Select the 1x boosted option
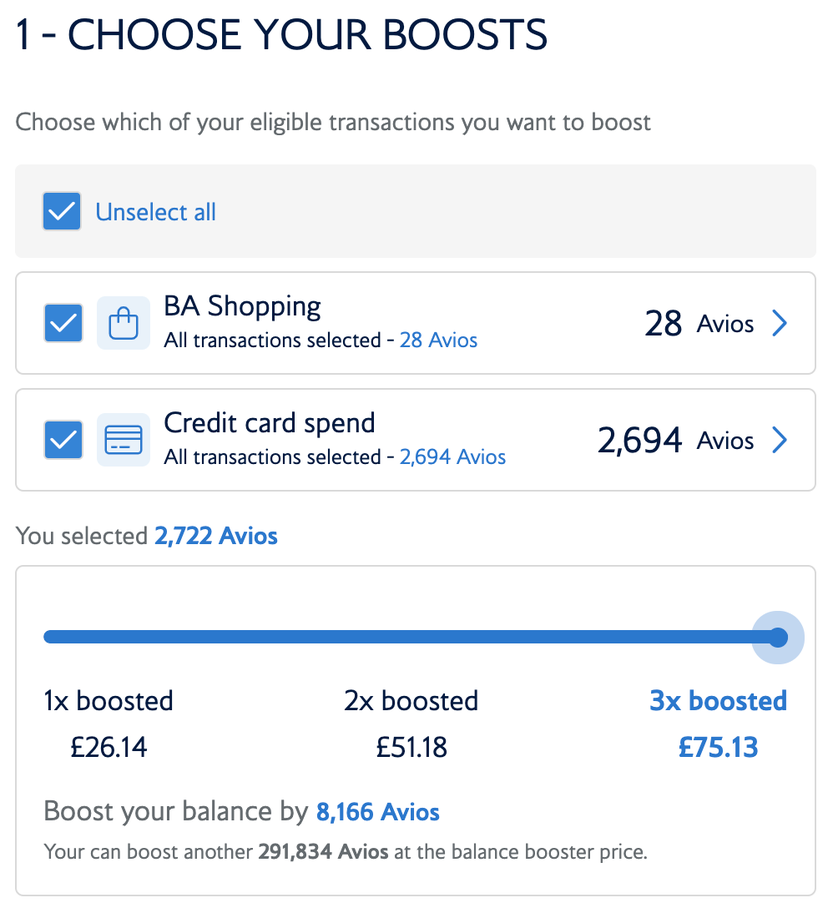 click(108, 700)
